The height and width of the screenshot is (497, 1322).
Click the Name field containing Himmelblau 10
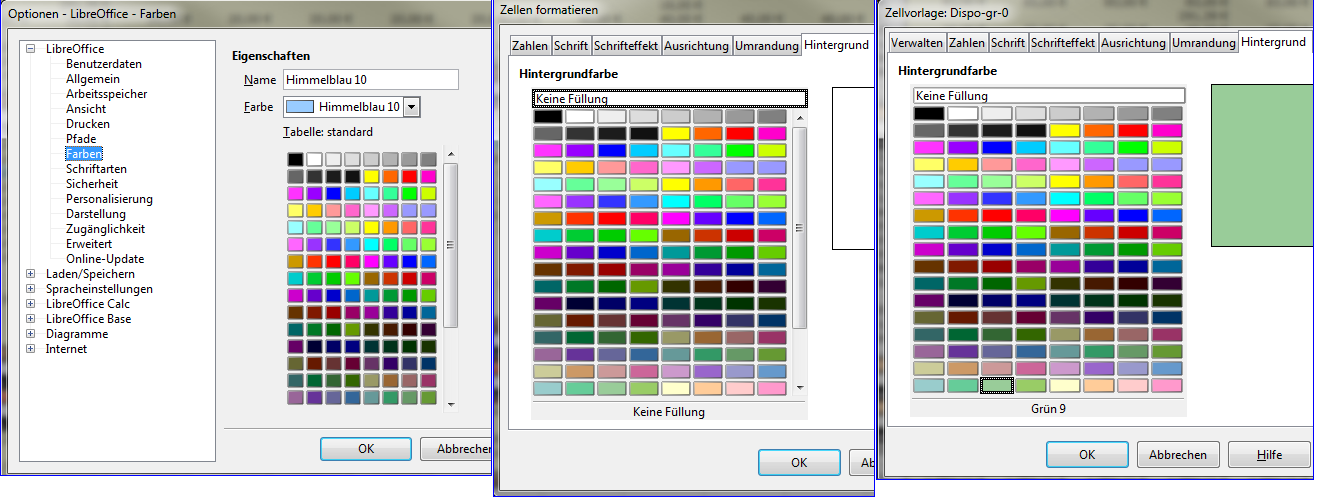pos(370,80)
